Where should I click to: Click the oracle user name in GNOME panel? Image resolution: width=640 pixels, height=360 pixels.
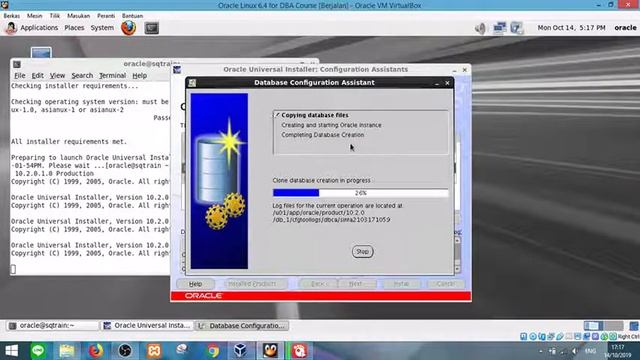pos(625,28)
